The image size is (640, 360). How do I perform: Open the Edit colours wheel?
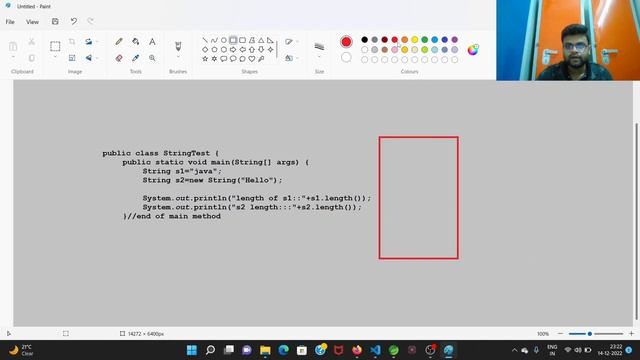point(473,50)
